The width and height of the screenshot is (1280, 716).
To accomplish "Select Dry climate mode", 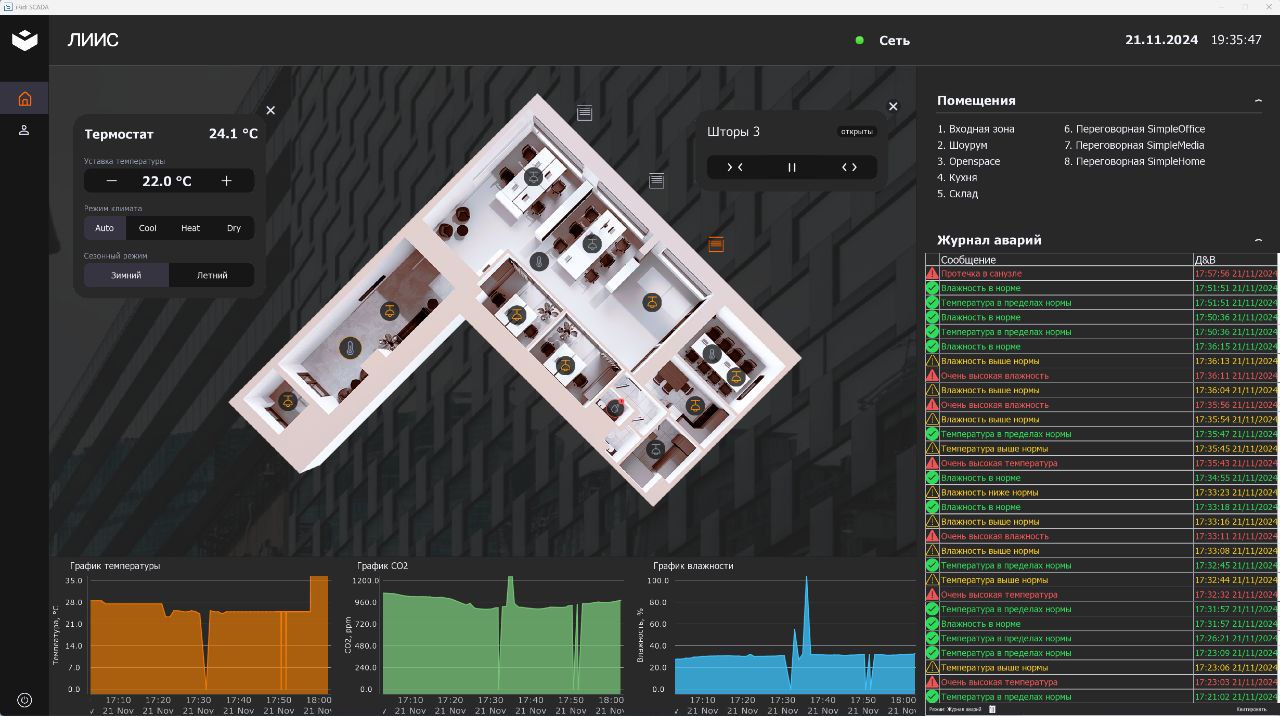I will [x=234, y=228].
